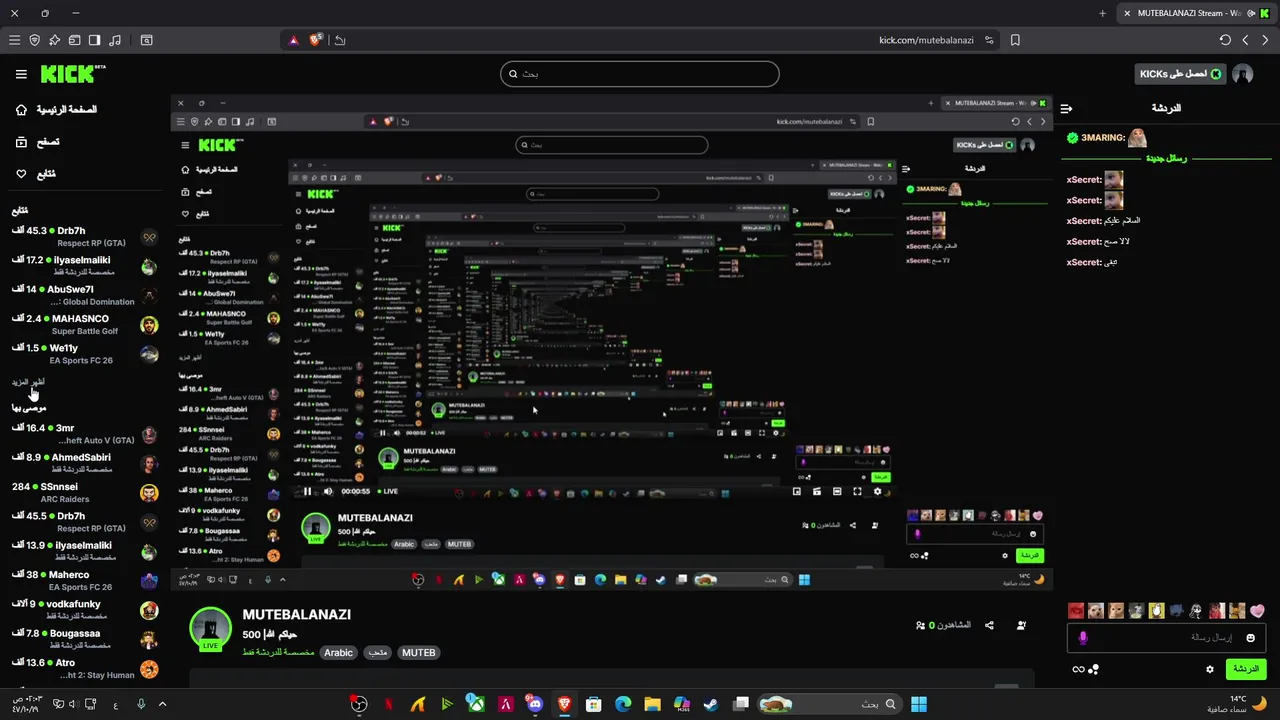Screen dimensions: 1280x720
Task: Open Drb7h channel with 45.5 viewers
Action: (84, 522)
